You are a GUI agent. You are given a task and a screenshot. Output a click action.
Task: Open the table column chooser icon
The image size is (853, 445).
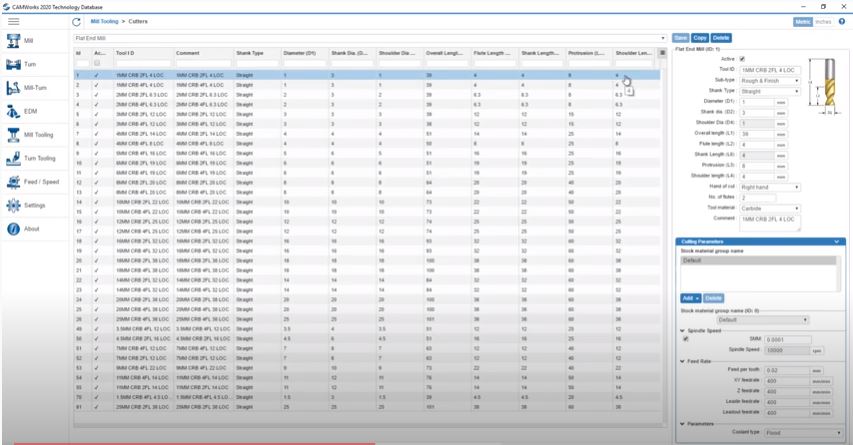(x=662, y=53)
